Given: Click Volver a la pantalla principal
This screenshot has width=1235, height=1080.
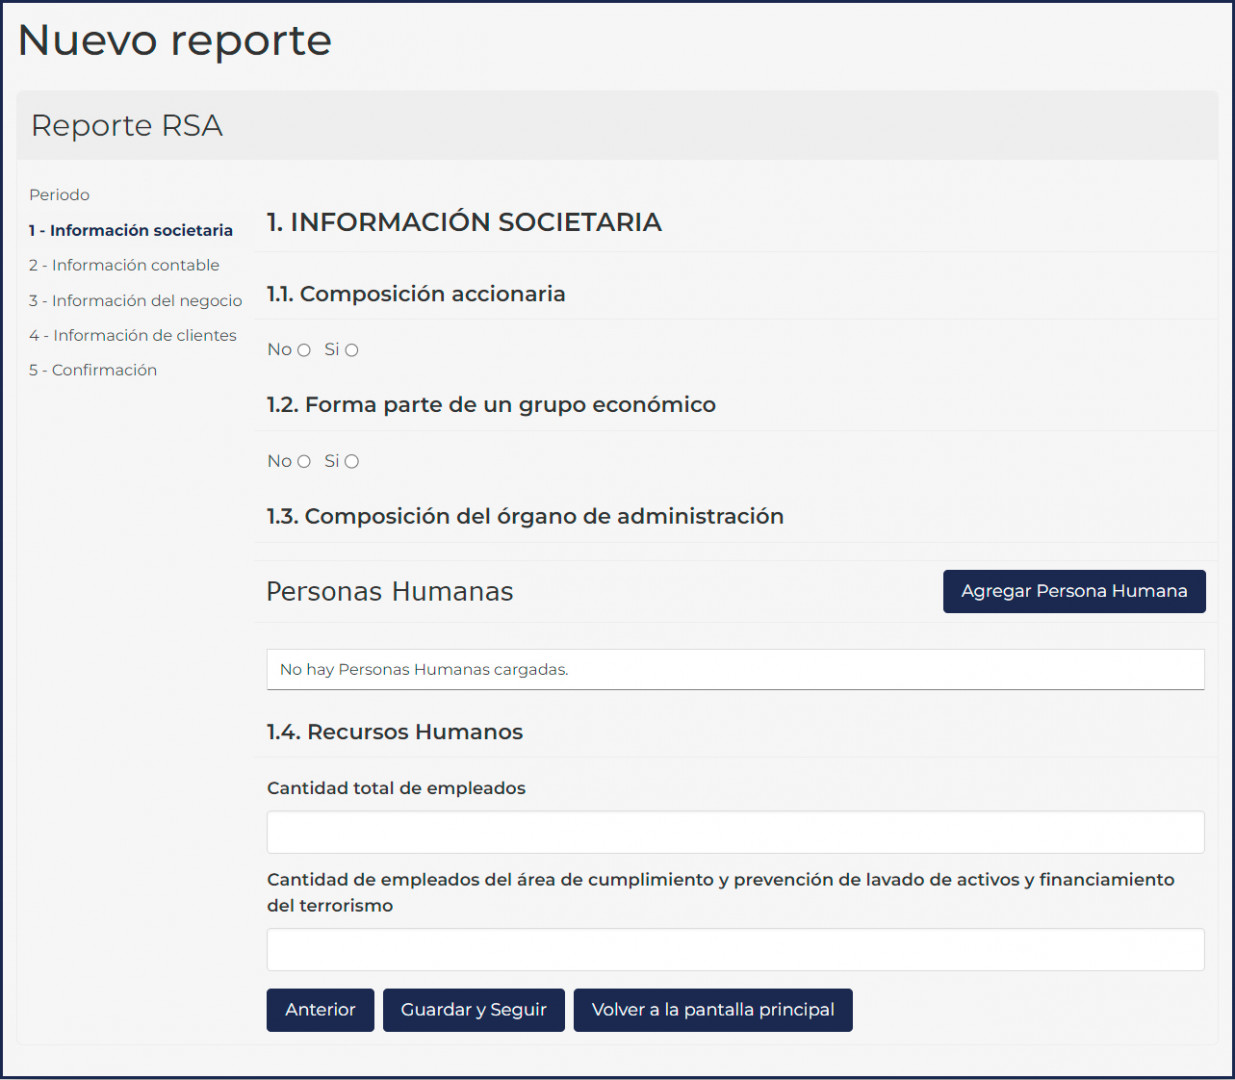Looking at the screenshot, I should pos(712,1010).
